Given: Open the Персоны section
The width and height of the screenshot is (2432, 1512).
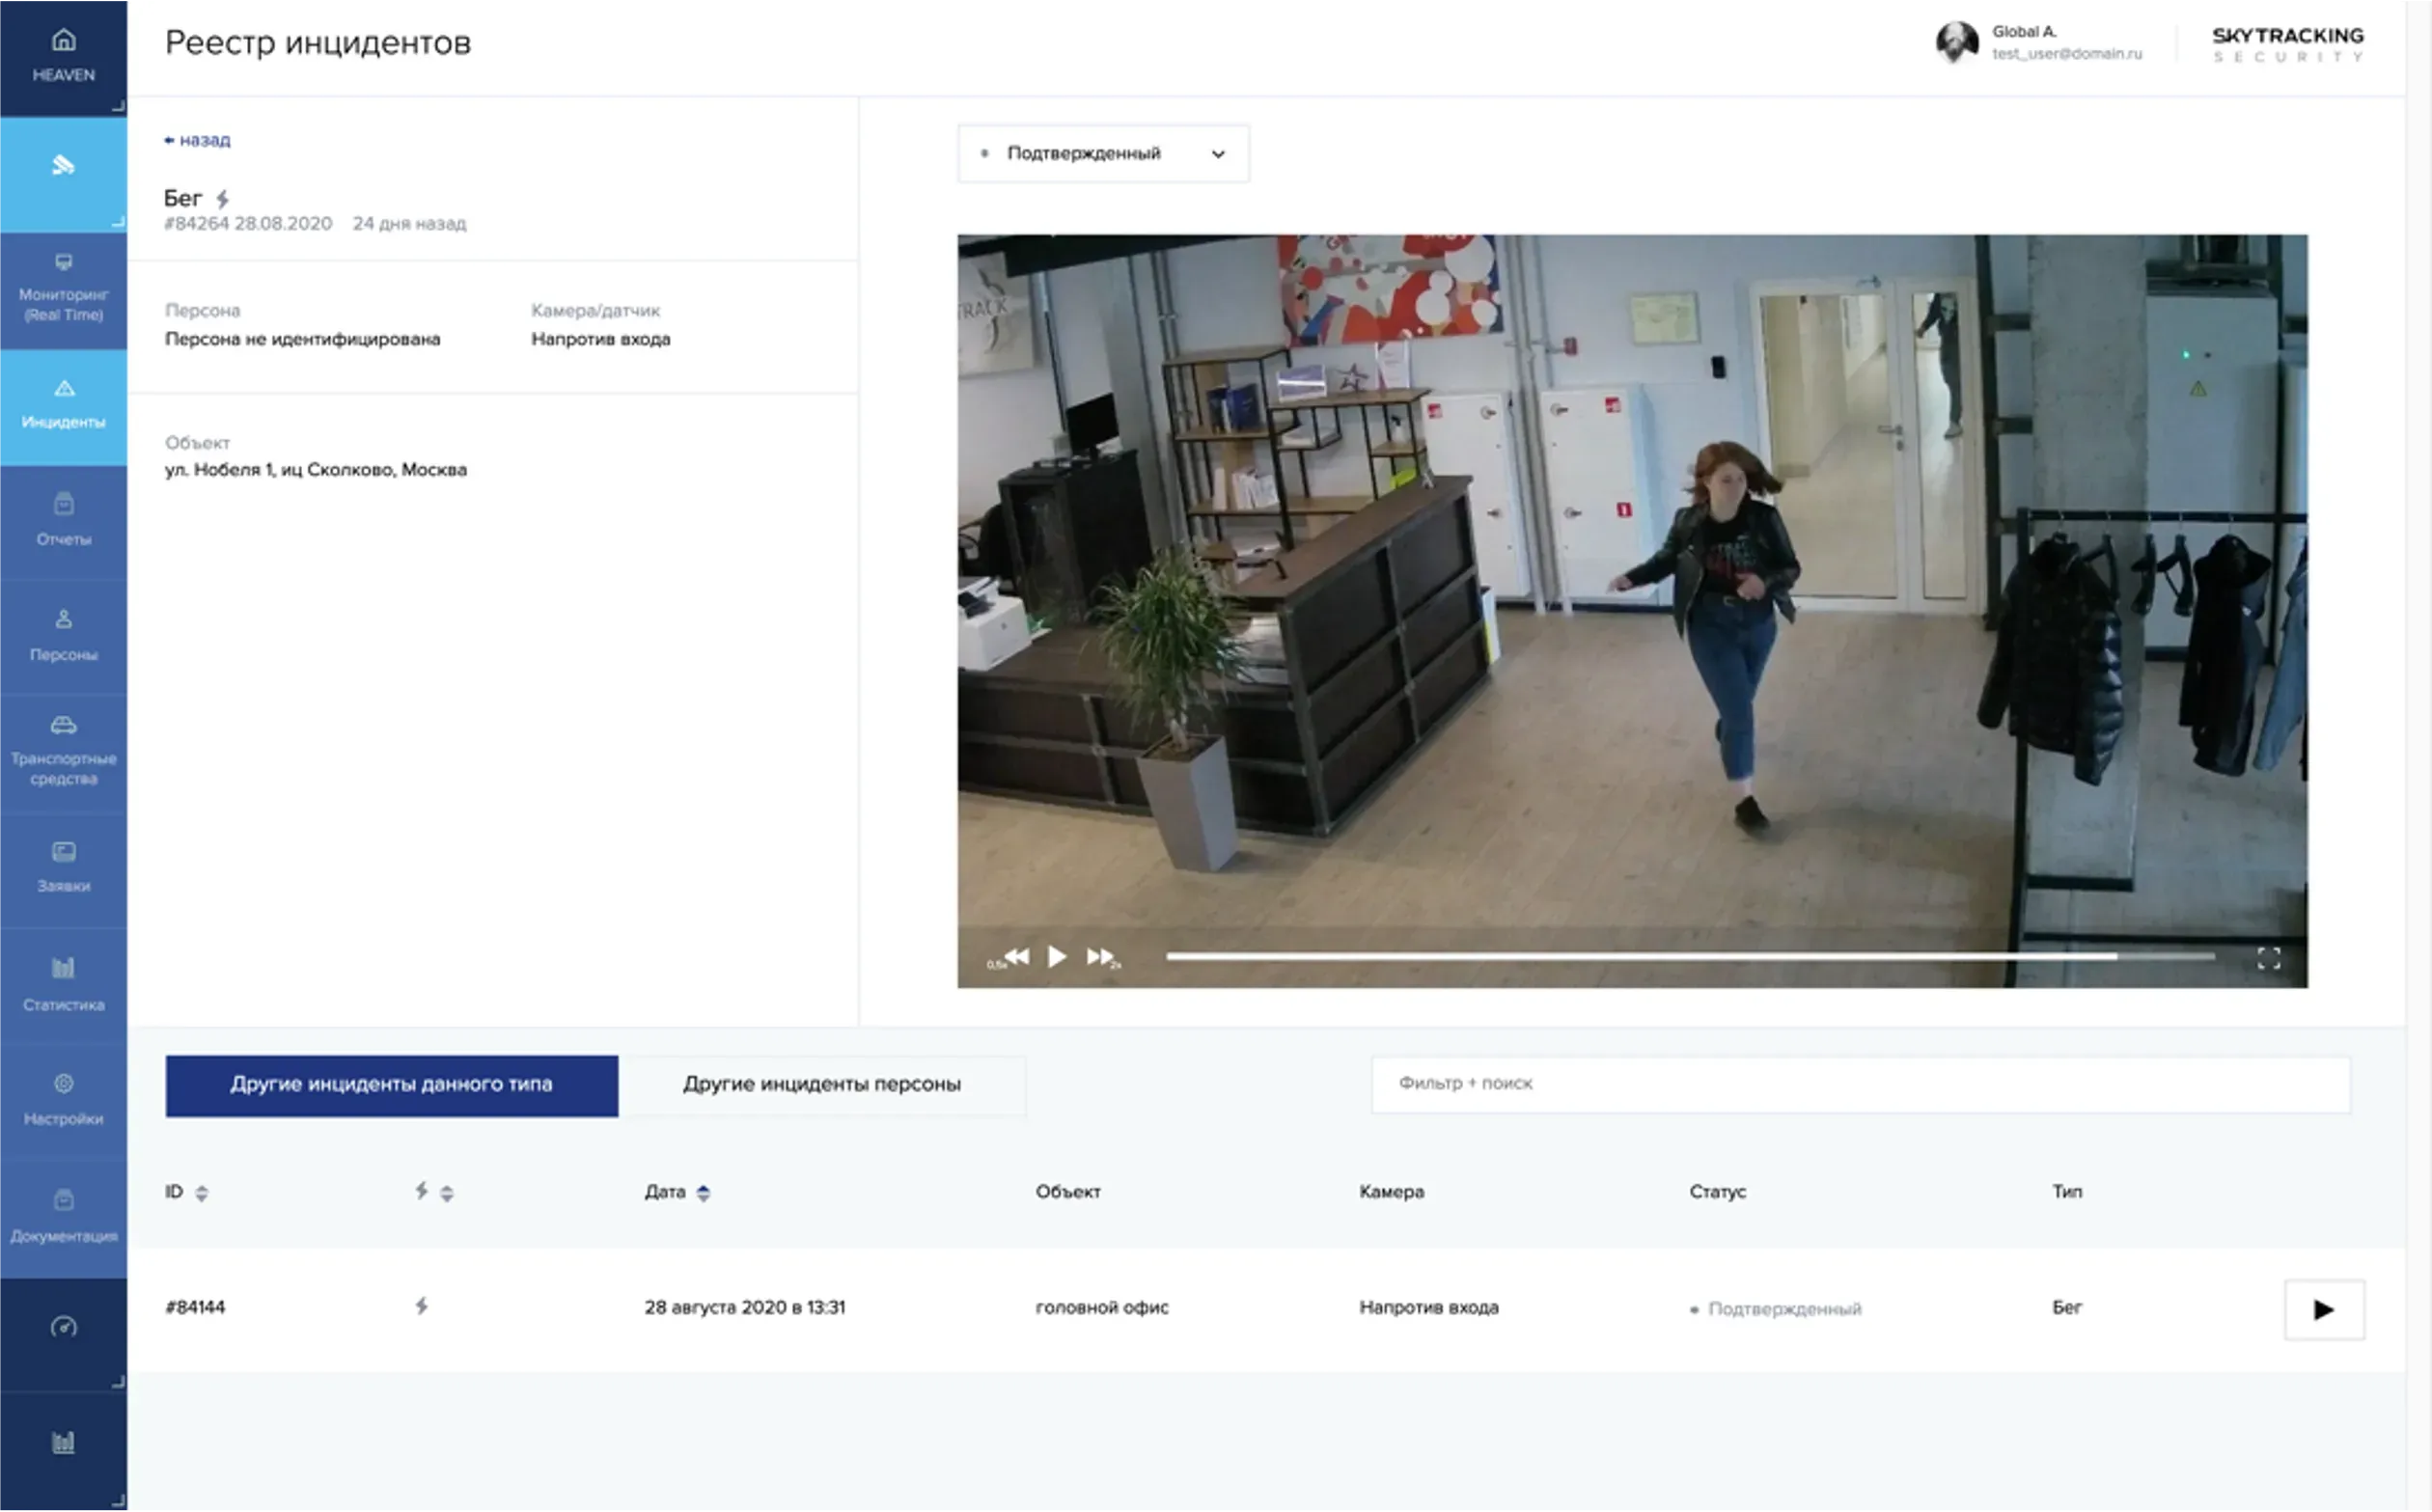Looking at the screenshot, I should (63, 637).
